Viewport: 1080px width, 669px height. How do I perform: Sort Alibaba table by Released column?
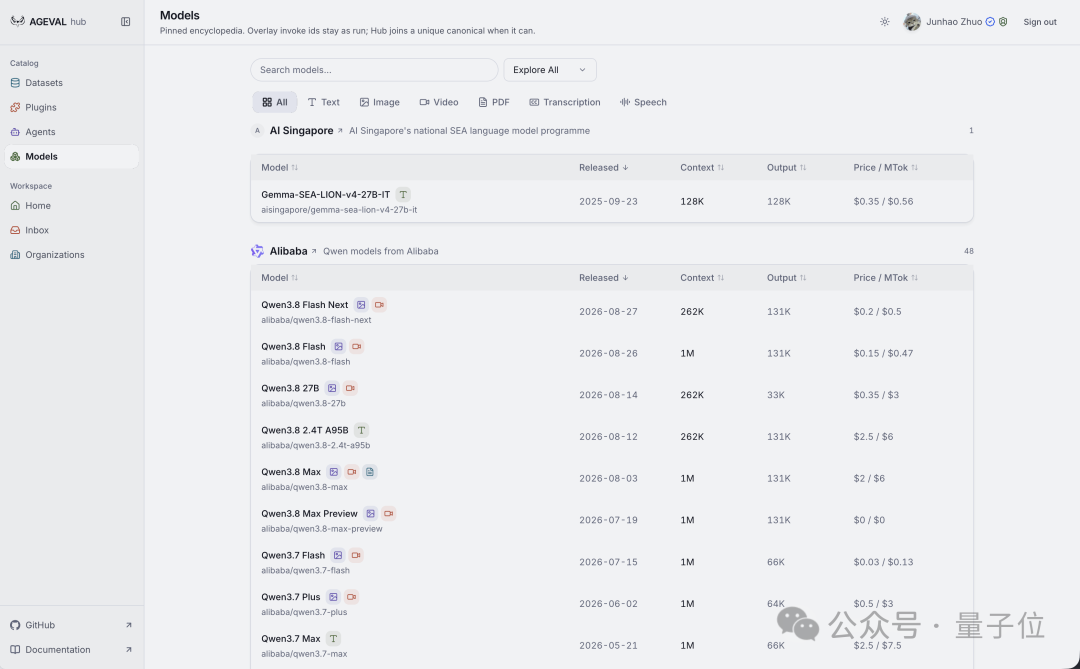(603, 278)
